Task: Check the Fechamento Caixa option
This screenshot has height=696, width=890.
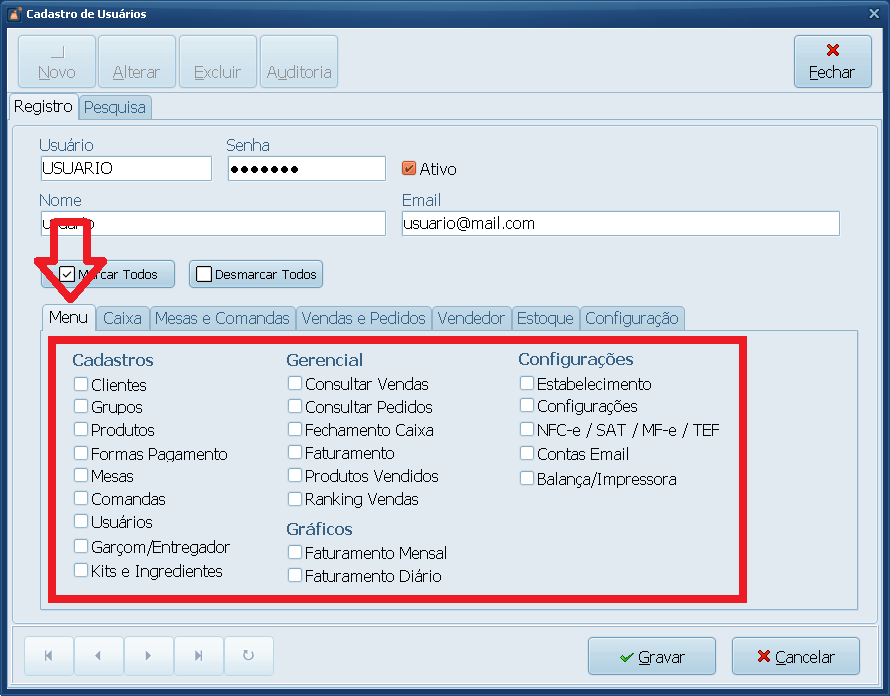Action: coord(295,429)
